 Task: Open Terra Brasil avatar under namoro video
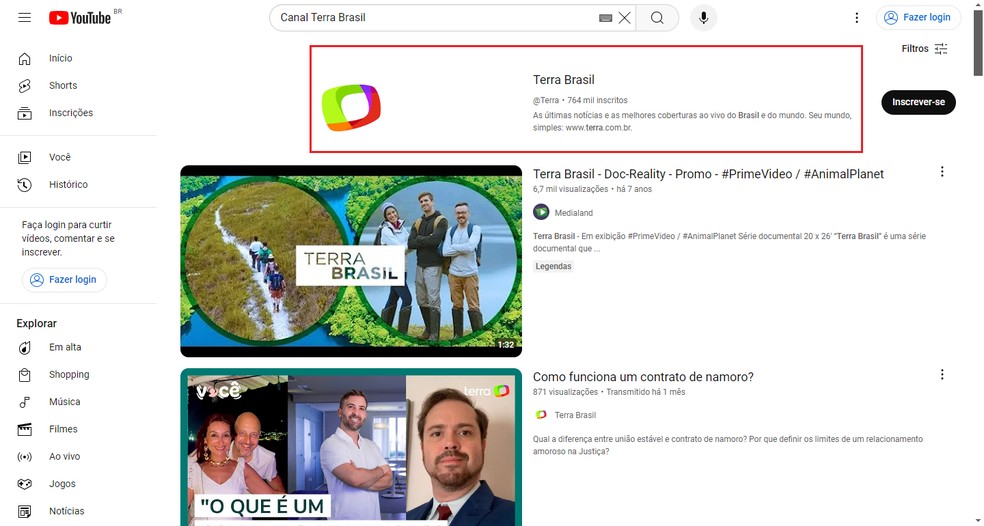pos(540,415)
